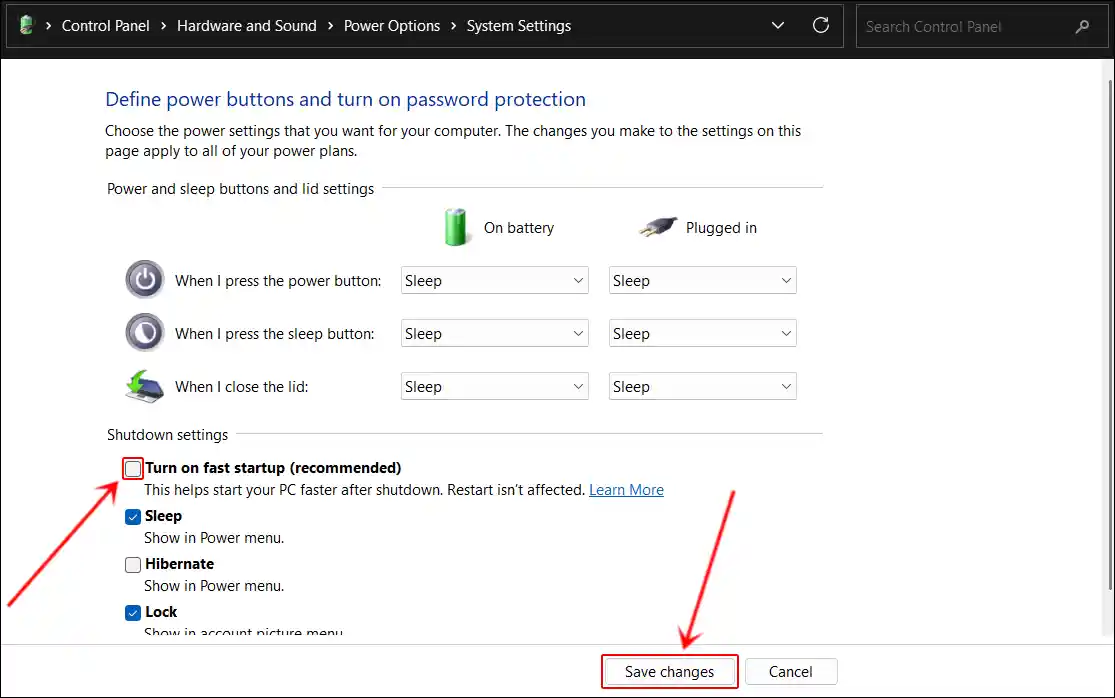Click the Cancel button
The image size is (1115, 698).
click(x=791, y=672)
